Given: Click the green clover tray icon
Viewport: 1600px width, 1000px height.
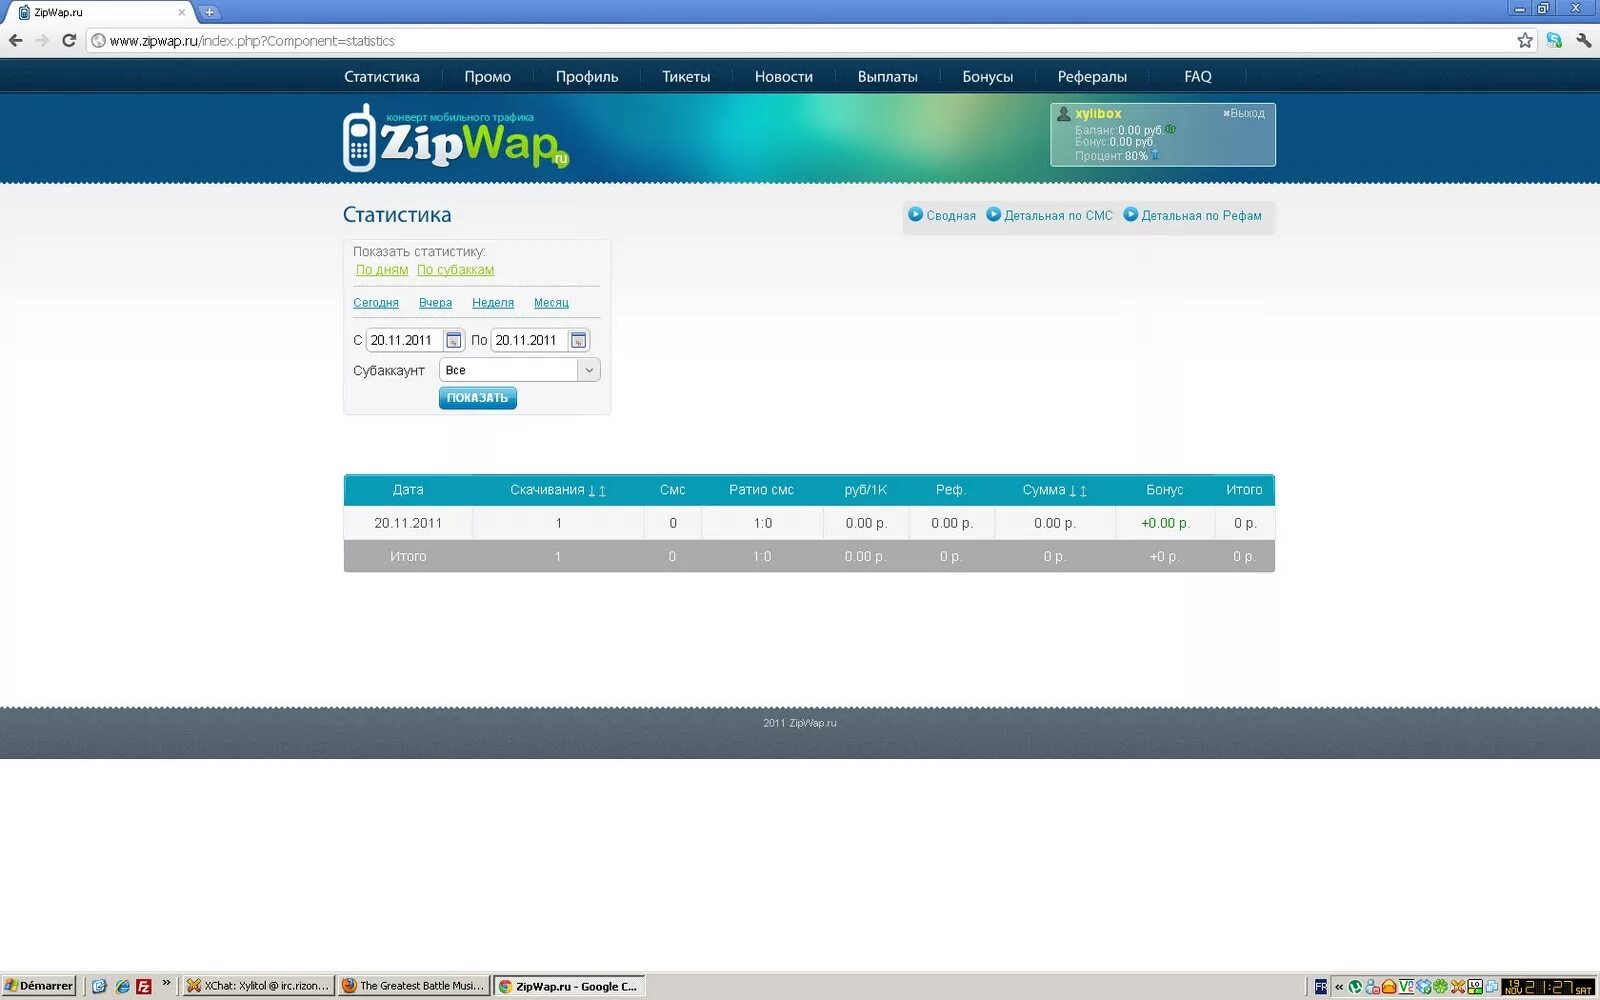Looking at the screenshot, I should (1440, 987).
